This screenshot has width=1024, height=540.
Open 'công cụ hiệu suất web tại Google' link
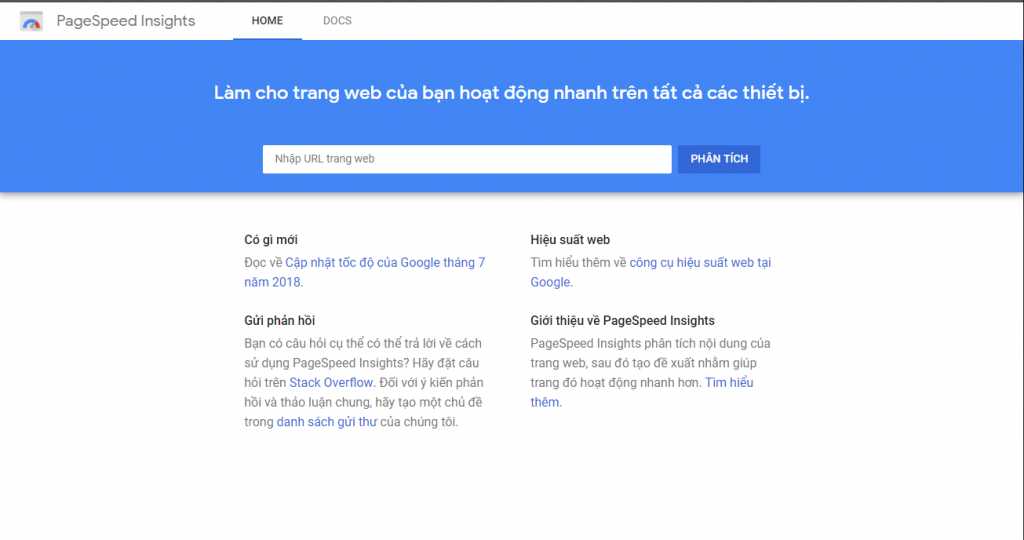point(650,272)
